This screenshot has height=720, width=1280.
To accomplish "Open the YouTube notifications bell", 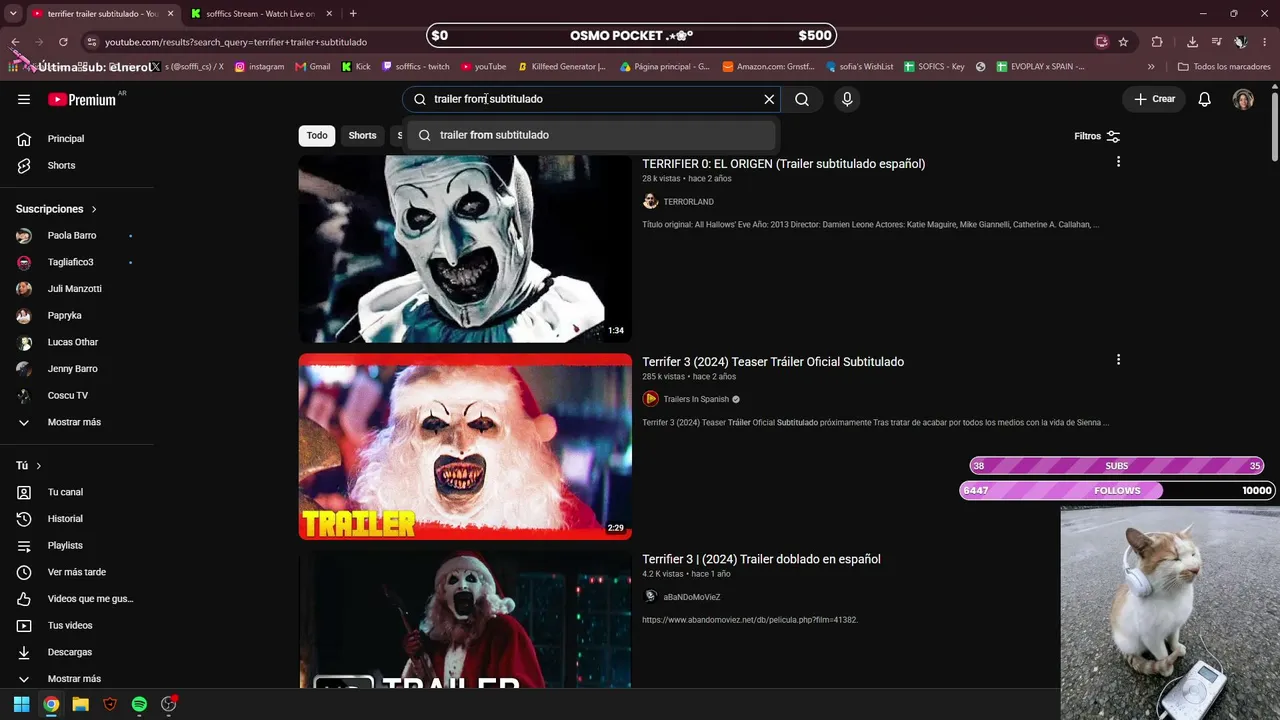I will 1205,99.
